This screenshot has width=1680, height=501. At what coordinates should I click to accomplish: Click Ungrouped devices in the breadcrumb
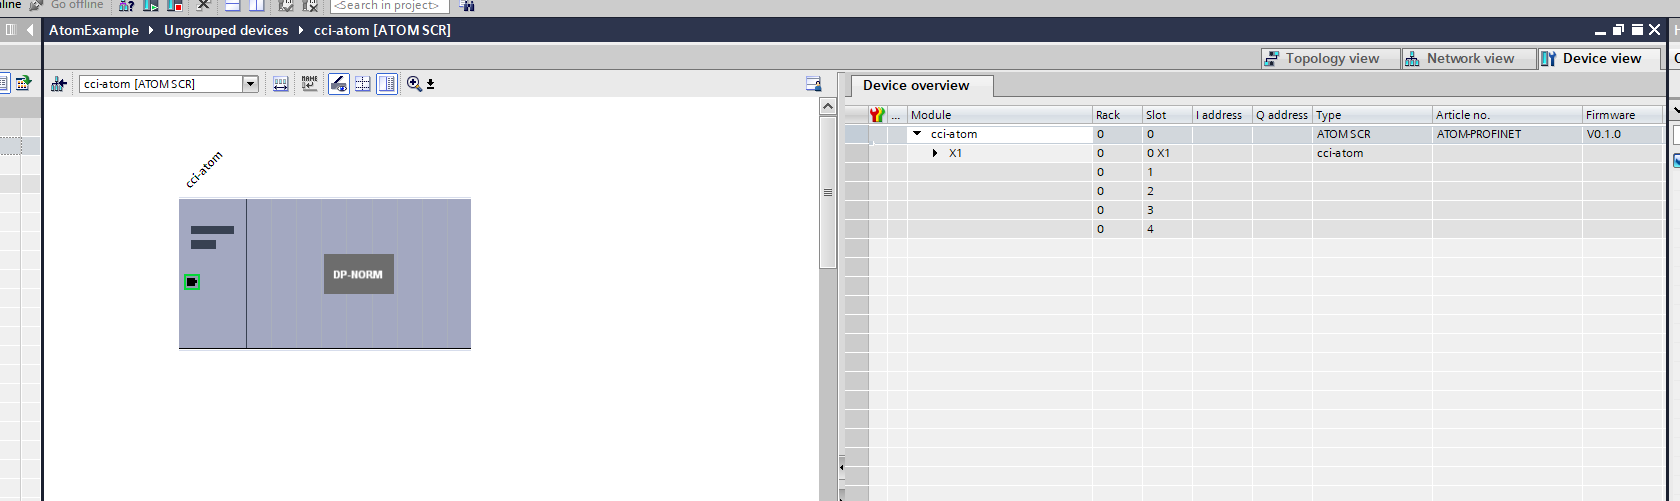(226, 30)
